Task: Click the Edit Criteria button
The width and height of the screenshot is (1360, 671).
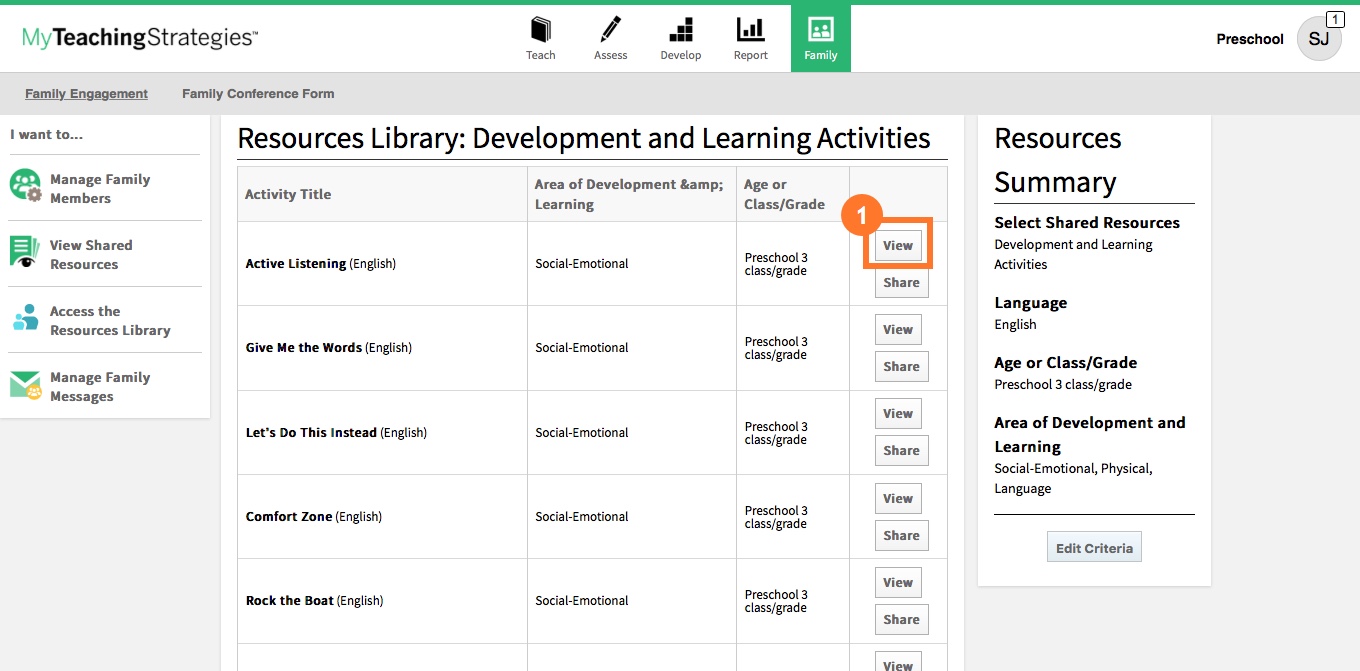Action: (x=1094, y=548)
